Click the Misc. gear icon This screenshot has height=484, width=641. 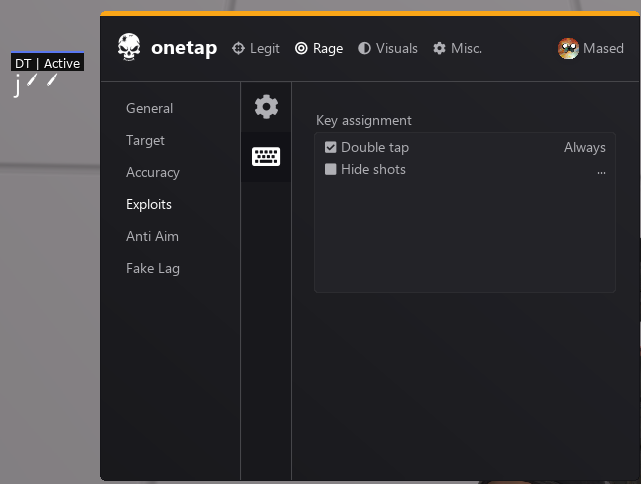(x=439, y=48)
